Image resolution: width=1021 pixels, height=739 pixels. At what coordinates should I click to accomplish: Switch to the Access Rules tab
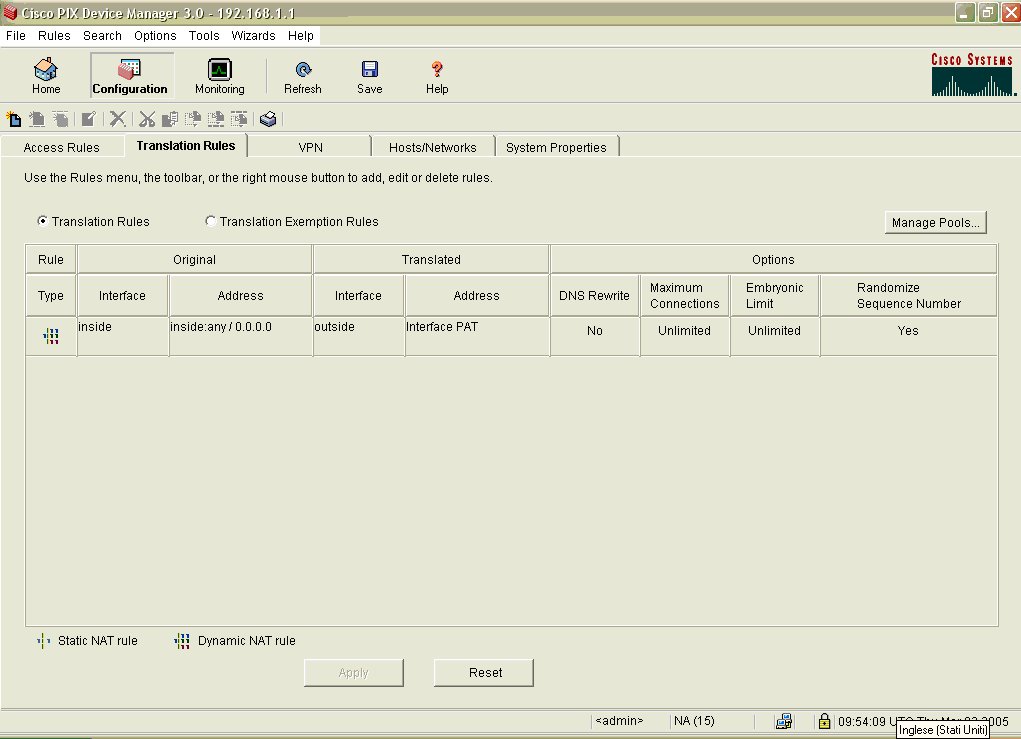62,147
